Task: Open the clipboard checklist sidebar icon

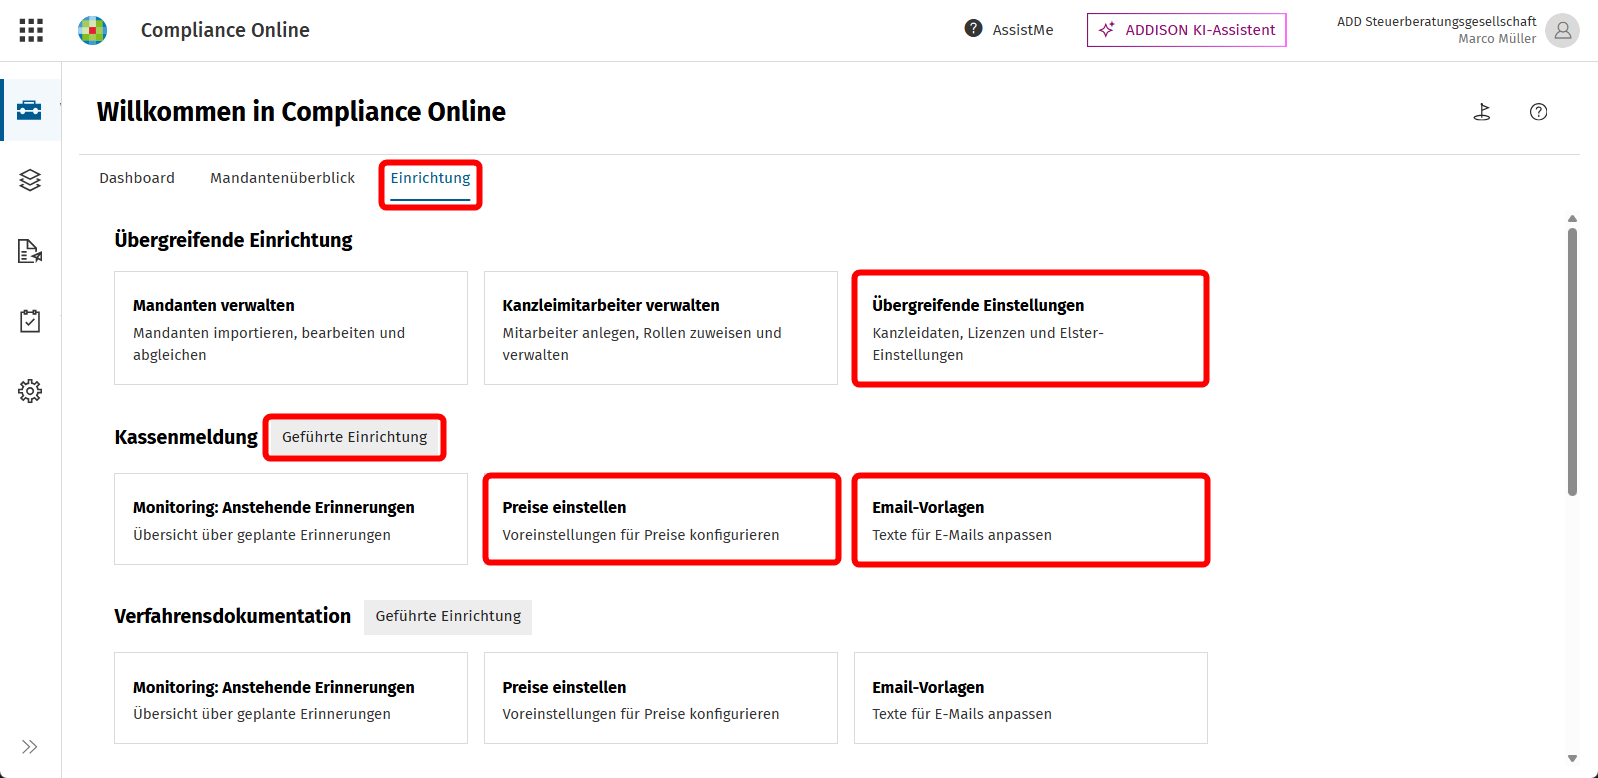Action: pos(30,321)
